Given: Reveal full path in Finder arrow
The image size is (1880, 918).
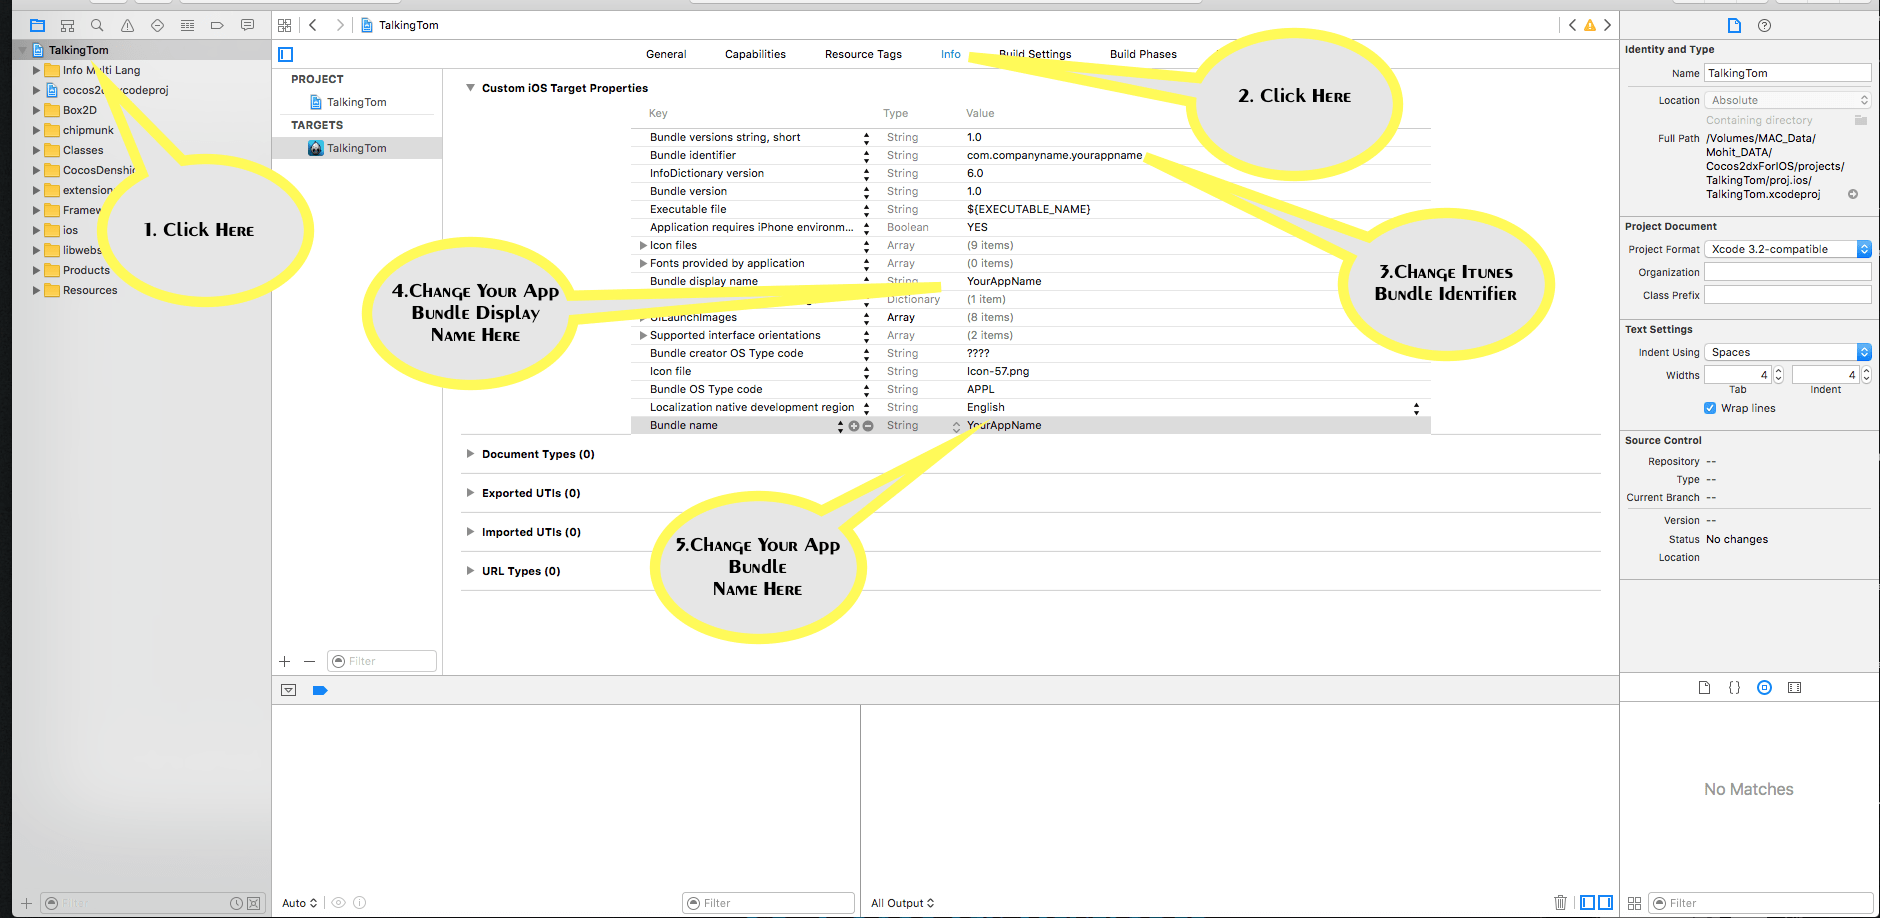Looking at the screenshot, I should click(1853, 194).
